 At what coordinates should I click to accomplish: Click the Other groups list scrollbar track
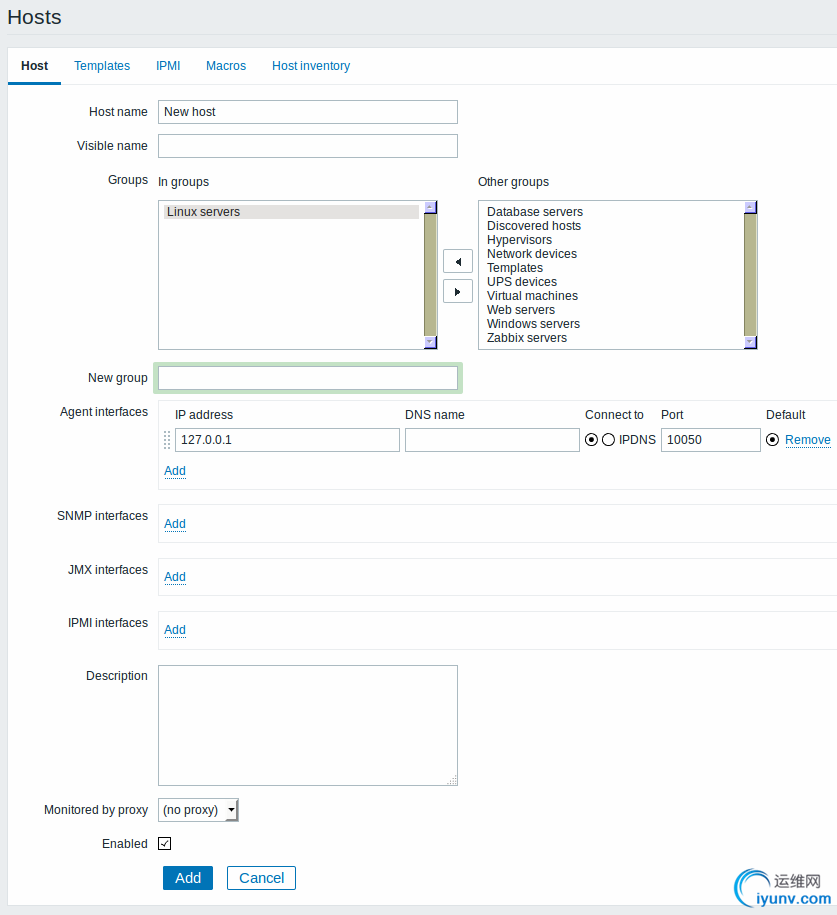tap(751, 275)
